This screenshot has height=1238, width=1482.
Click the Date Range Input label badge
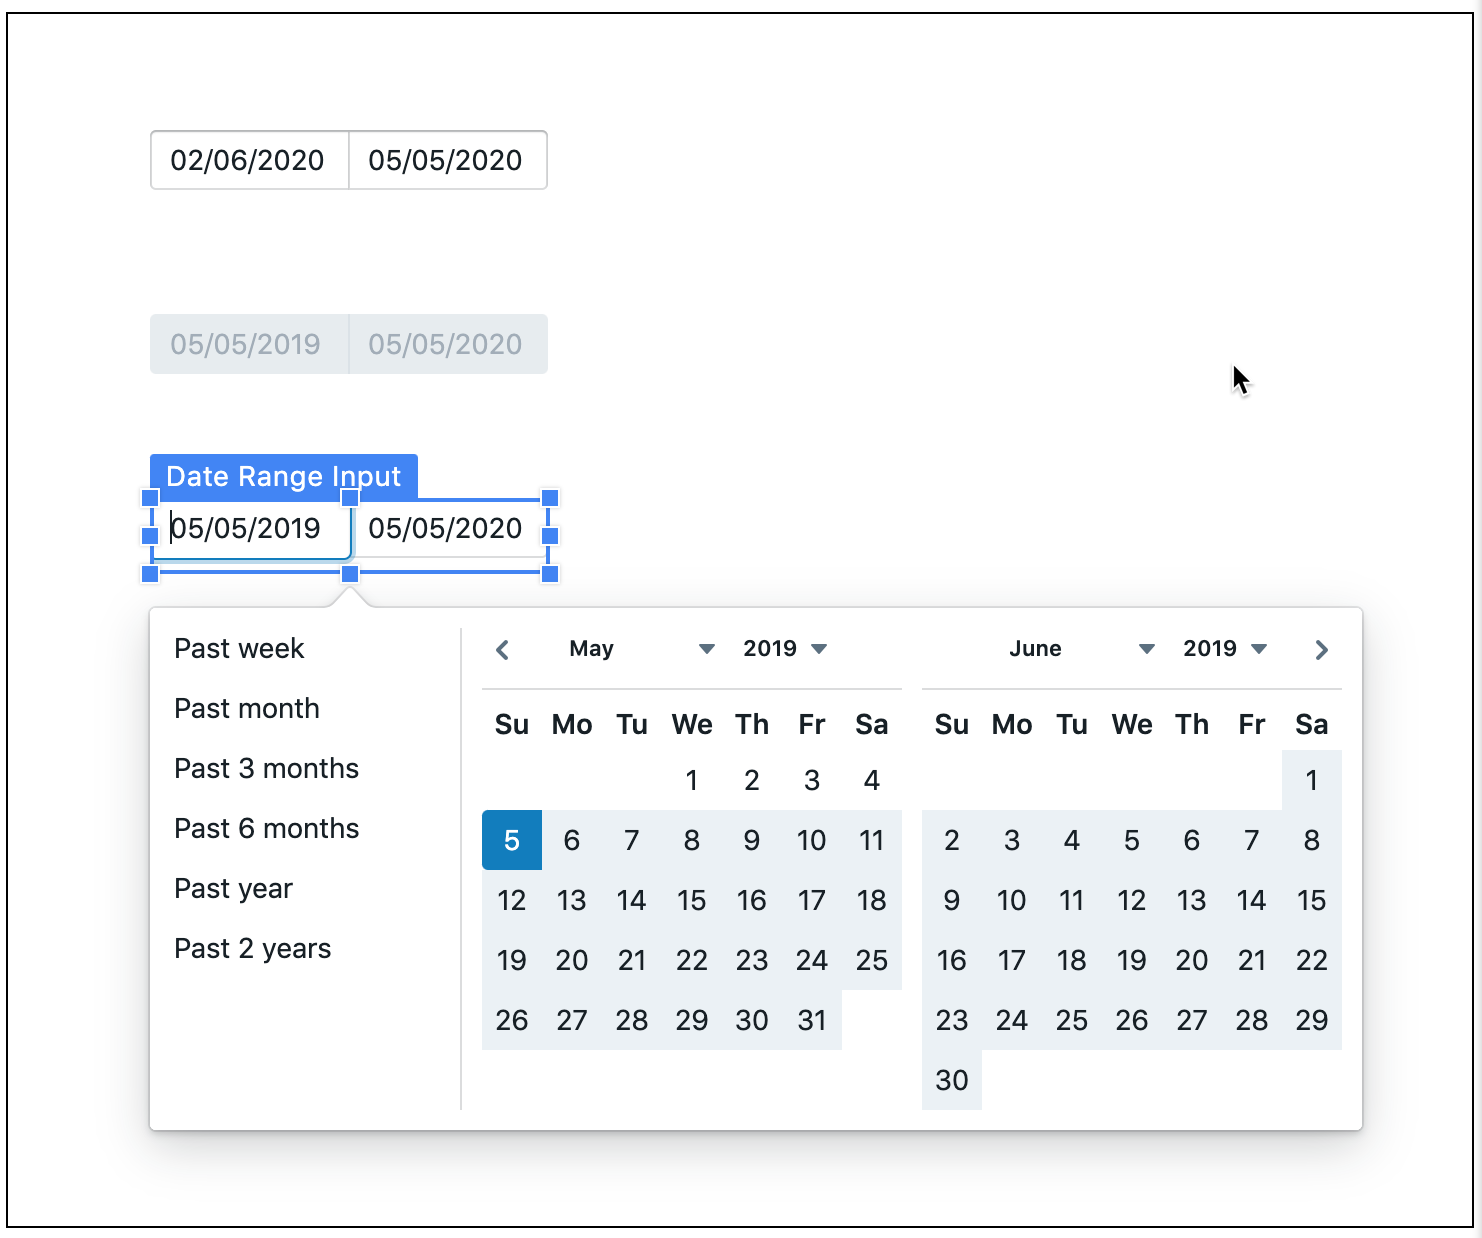point(283,476)
